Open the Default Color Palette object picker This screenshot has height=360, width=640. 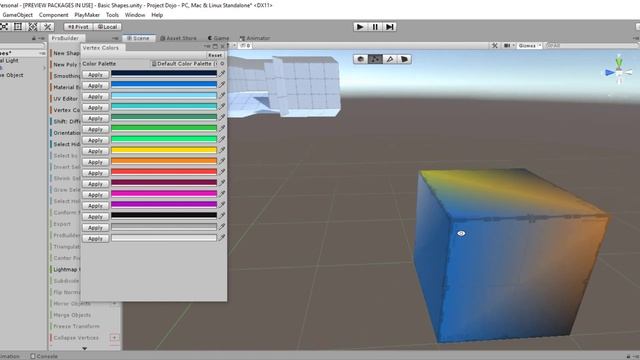click(222, 64)
